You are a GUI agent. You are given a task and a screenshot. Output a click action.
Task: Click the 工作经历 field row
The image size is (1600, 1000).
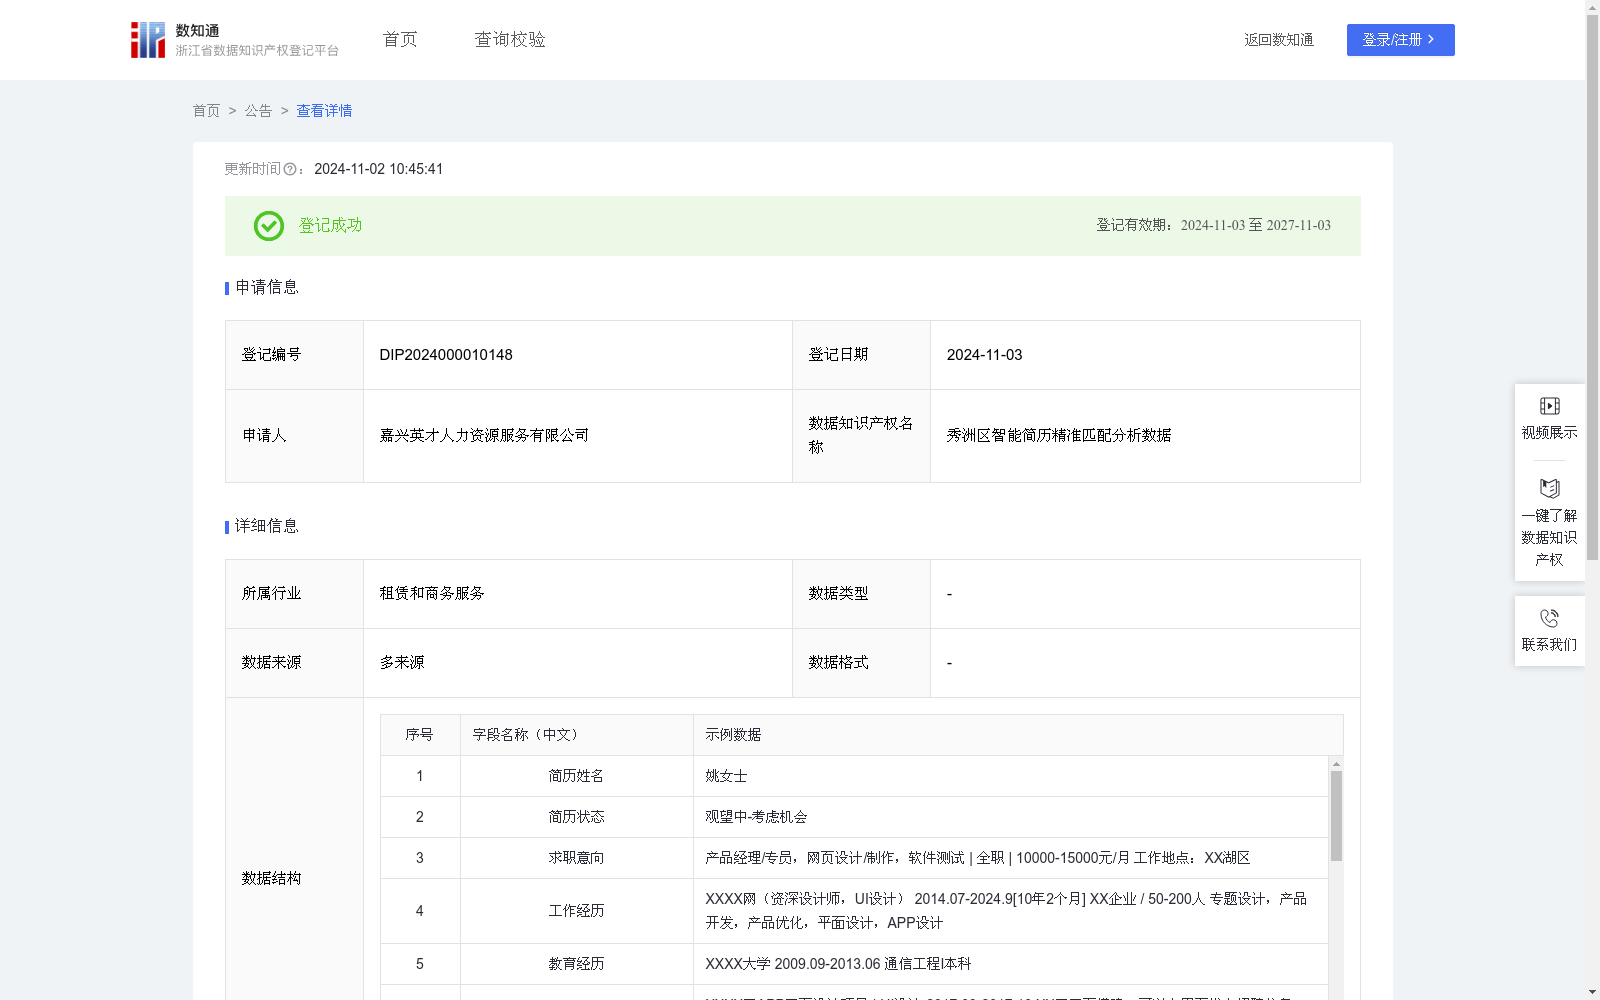[x=854, y=911]
